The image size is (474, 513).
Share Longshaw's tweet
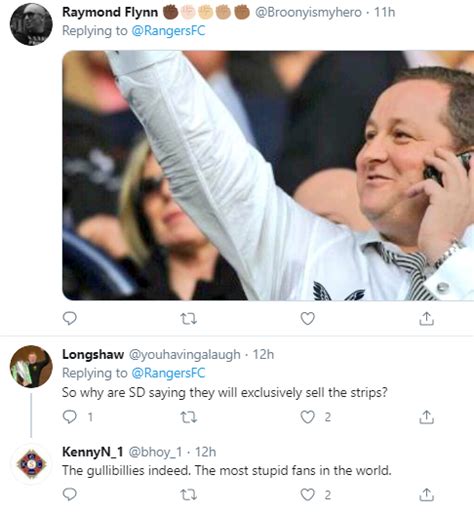pos(426,417)
